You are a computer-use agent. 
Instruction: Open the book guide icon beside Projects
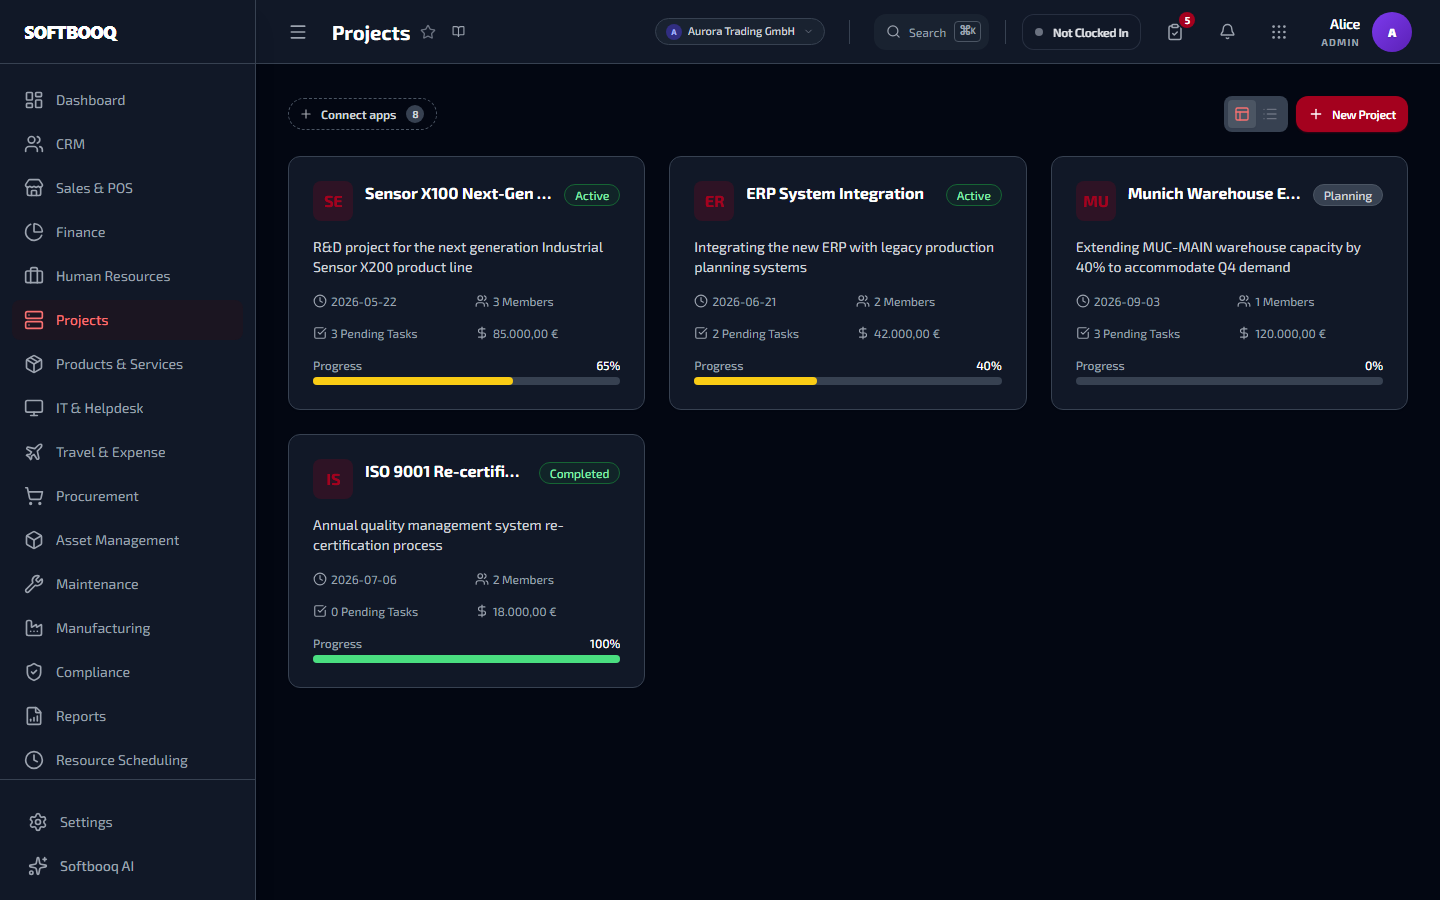(459, 32)
